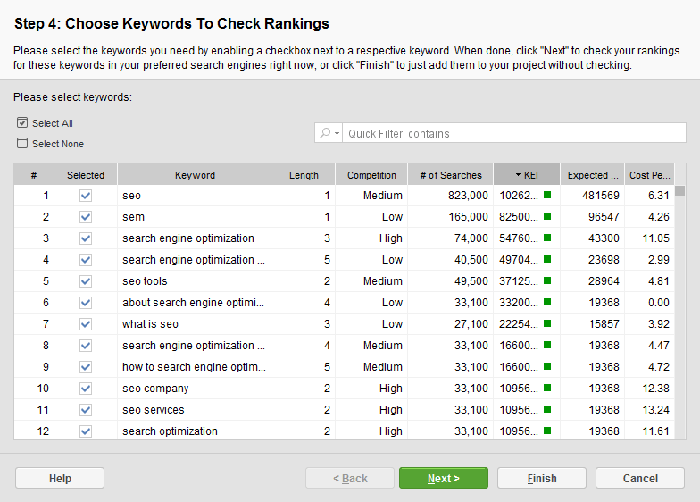This screenshot has height=502, width=700.
Task: Click the Keyword column header
Action: click(x=195, y=175)
